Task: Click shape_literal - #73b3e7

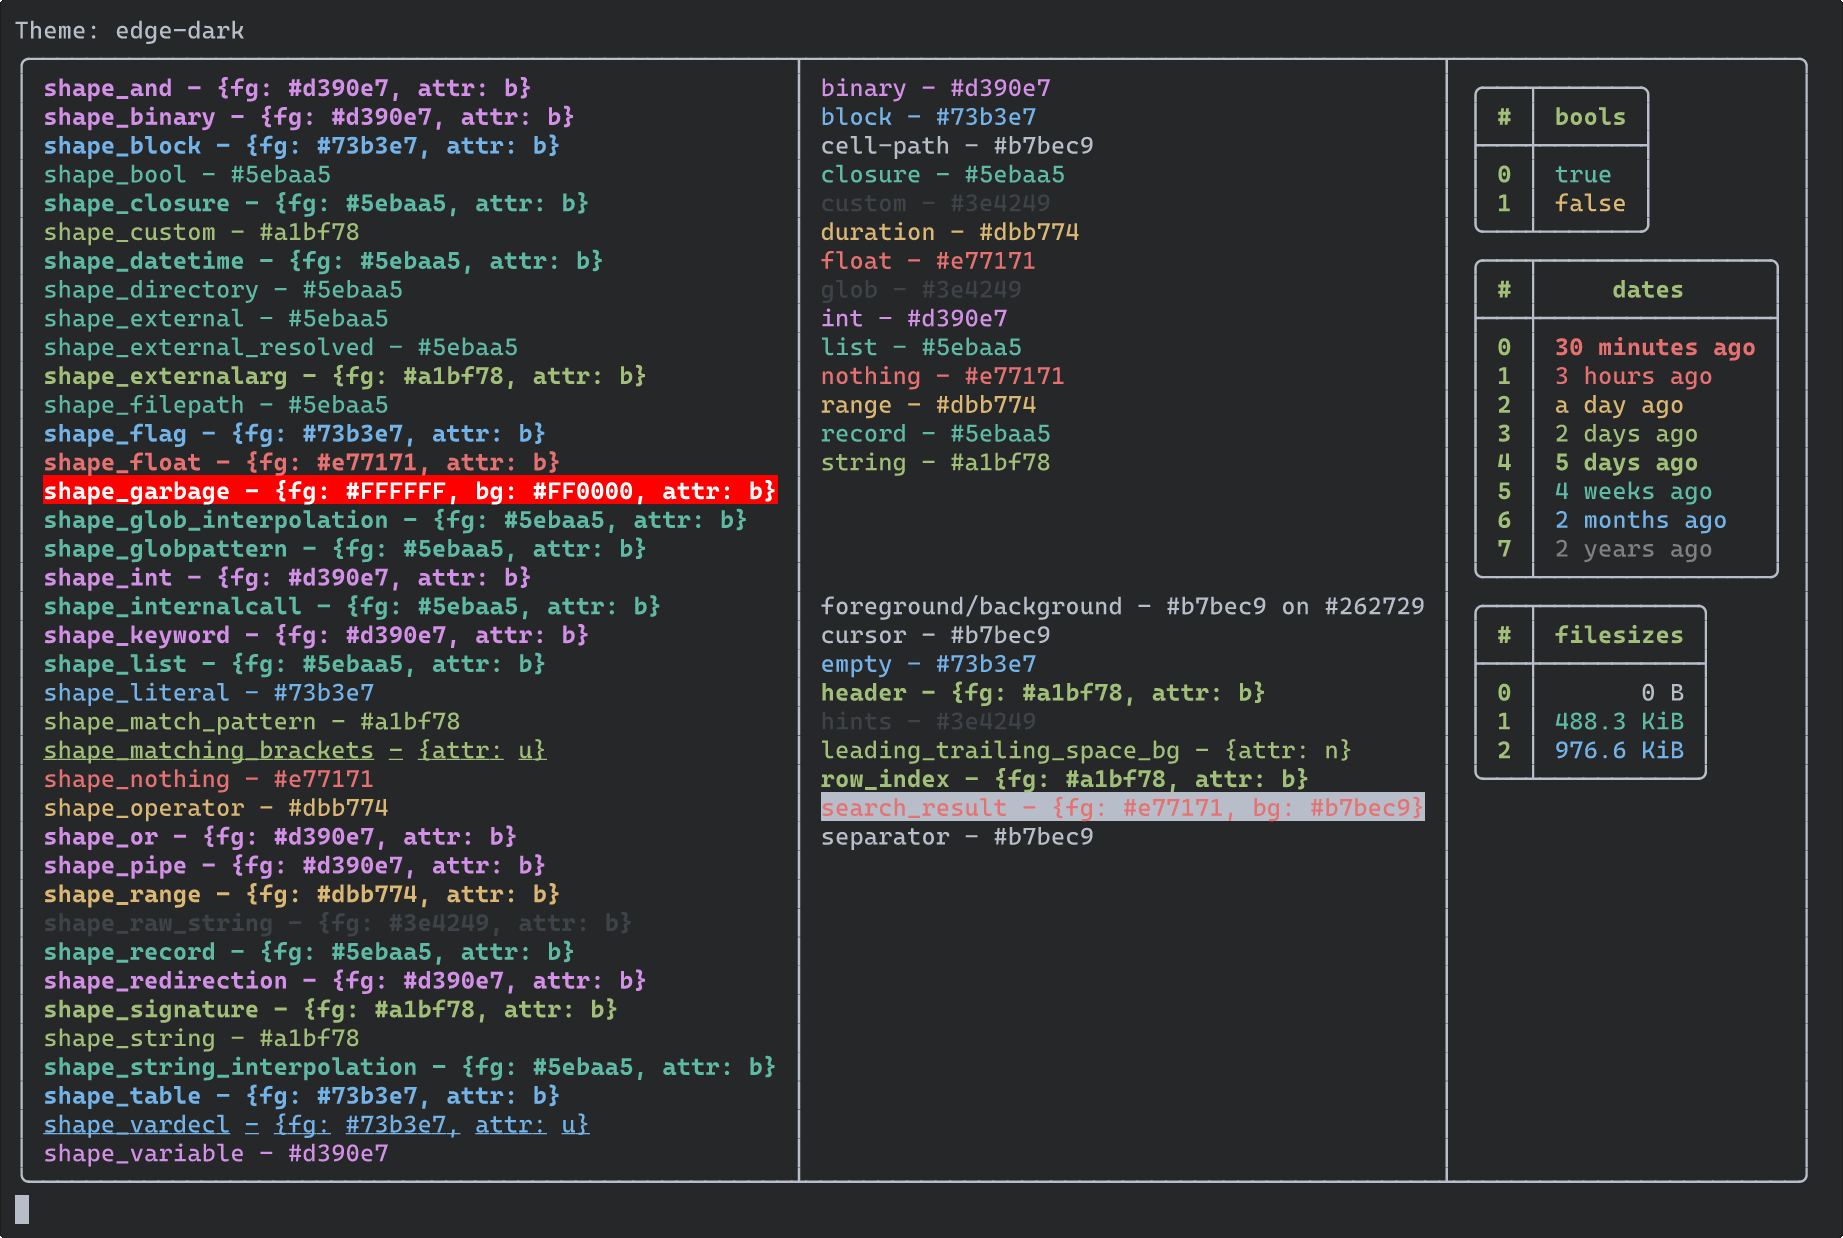Action: tap(209, 693)
